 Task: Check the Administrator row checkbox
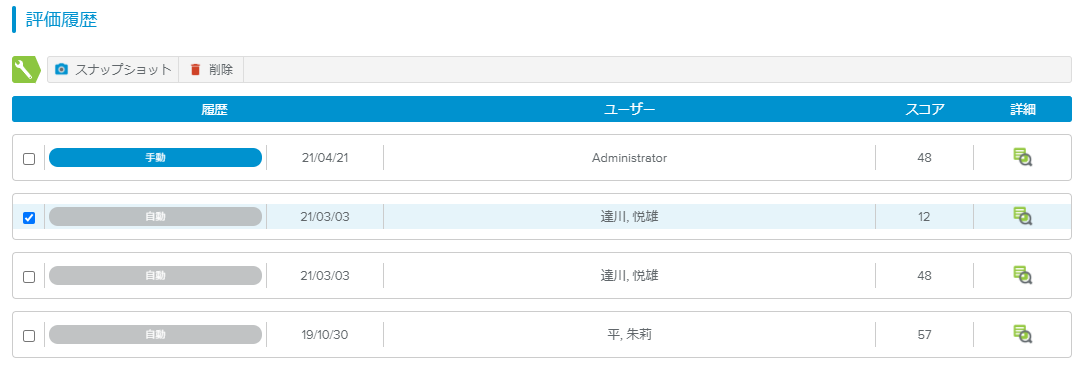click(29, 159)
